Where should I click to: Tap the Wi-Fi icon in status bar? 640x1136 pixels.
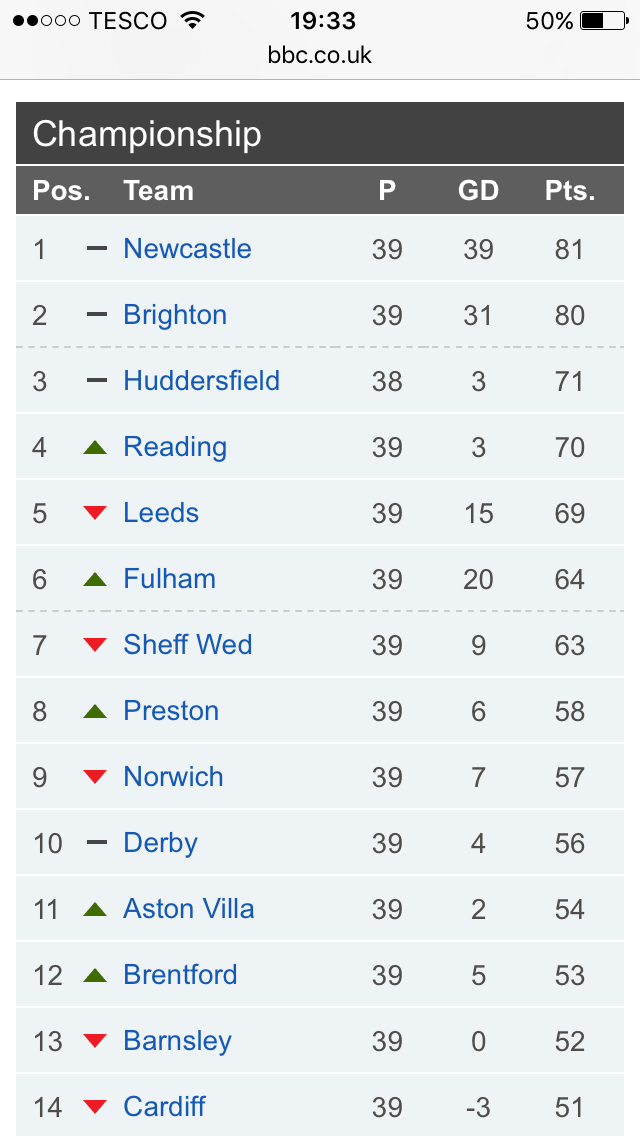pyautogui.click(x=192, y=20)
